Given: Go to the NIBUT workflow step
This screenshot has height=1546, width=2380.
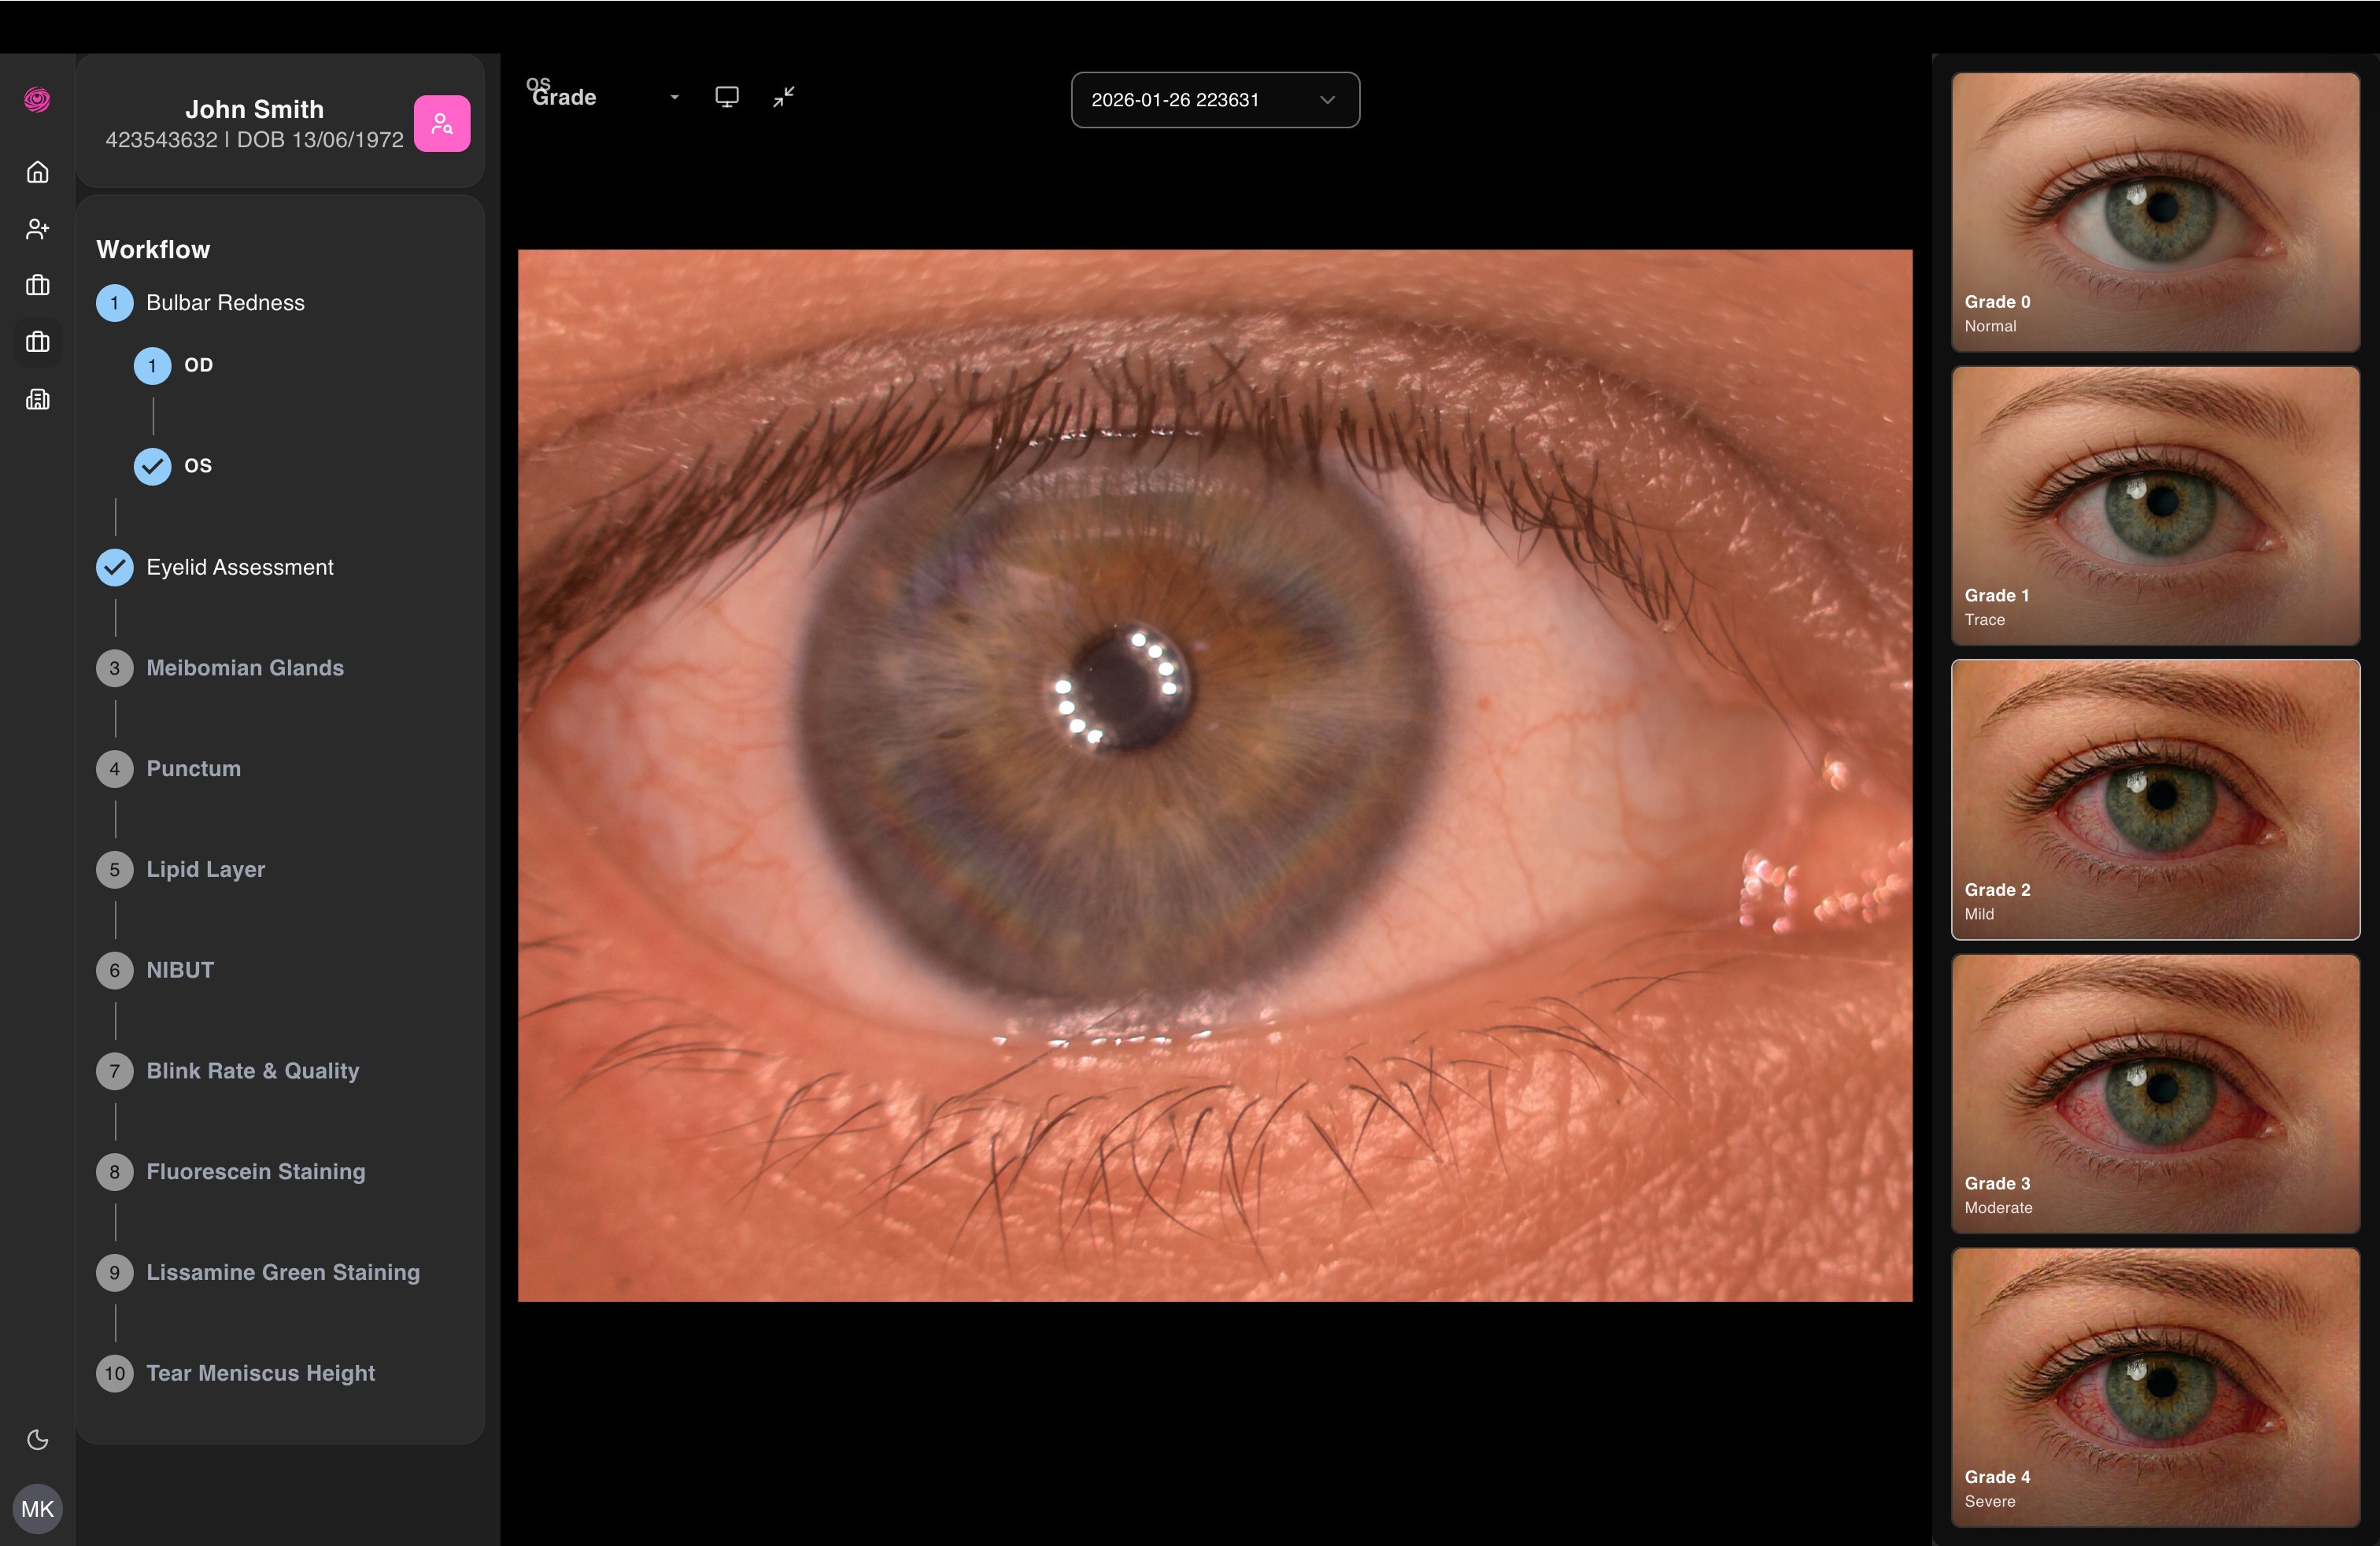Looking at the screenshot, I should click(180, 970).
